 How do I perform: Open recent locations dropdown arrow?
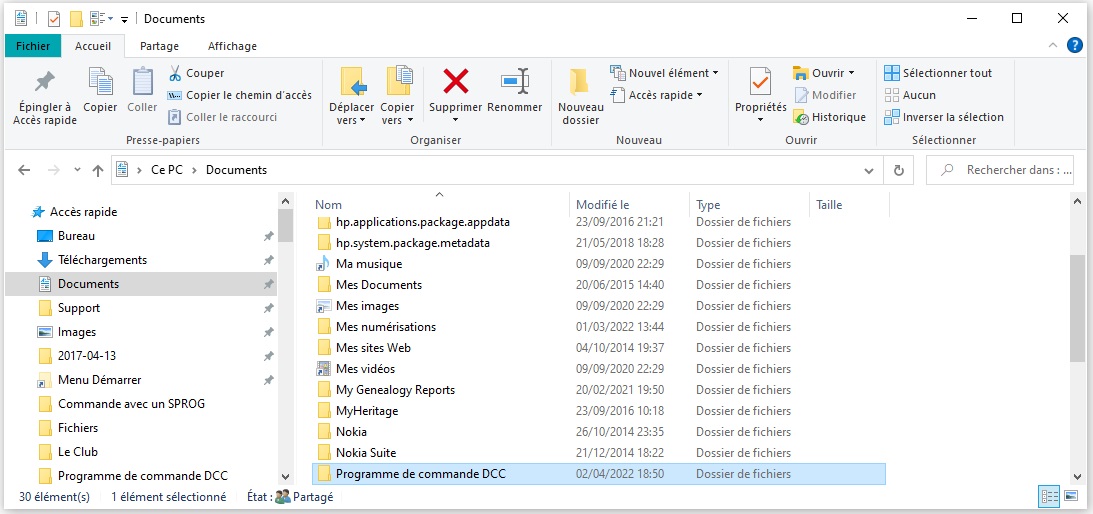click(77, 169)
